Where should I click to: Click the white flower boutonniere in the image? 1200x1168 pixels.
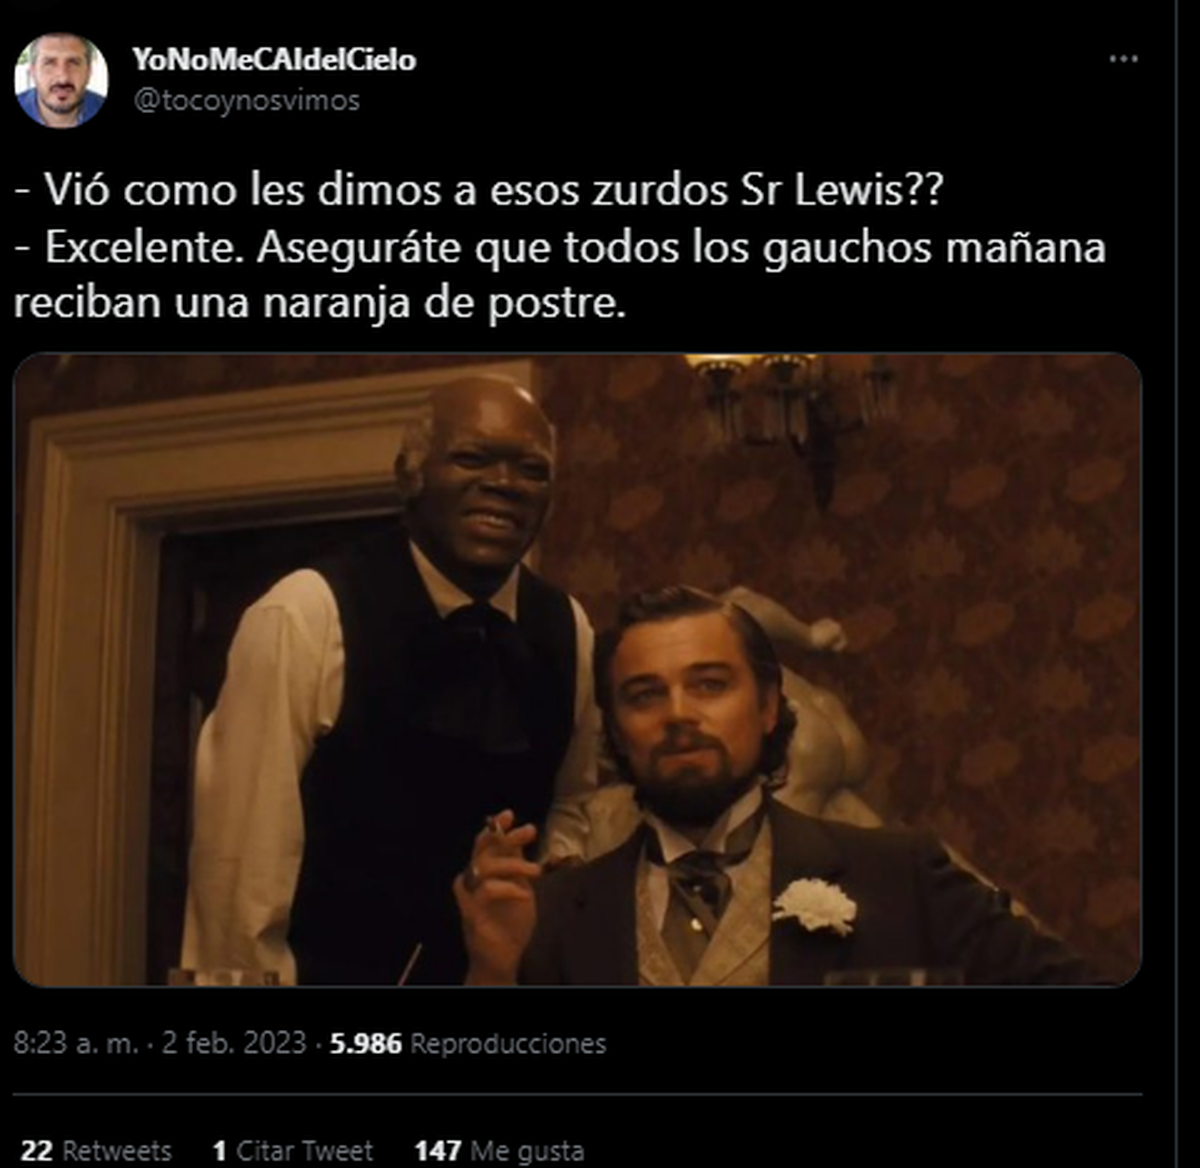[815, 906]
